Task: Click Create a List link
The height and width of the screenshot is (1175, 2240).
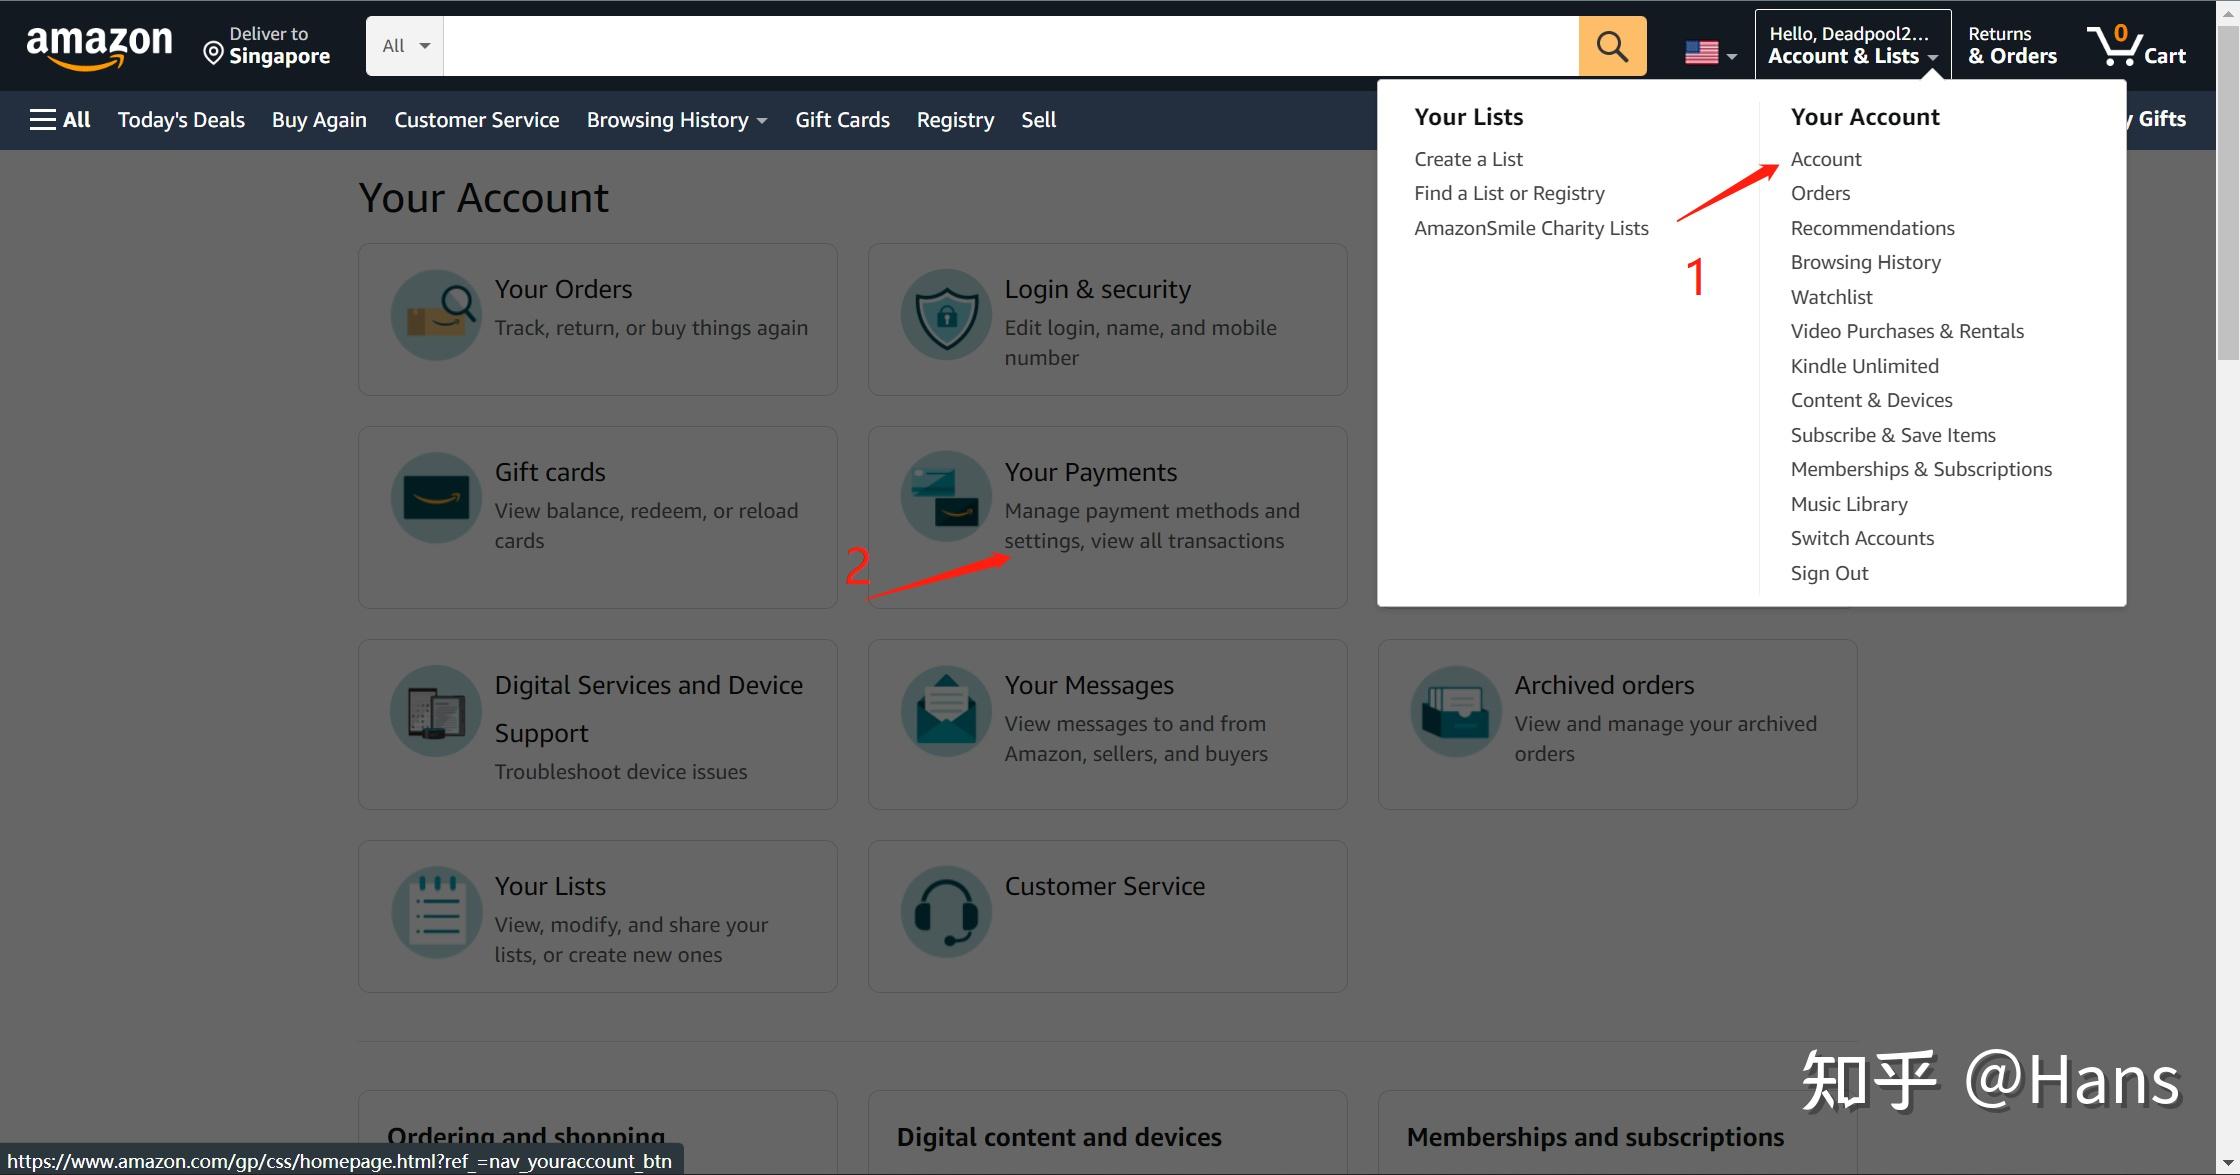Action: 1468,159
